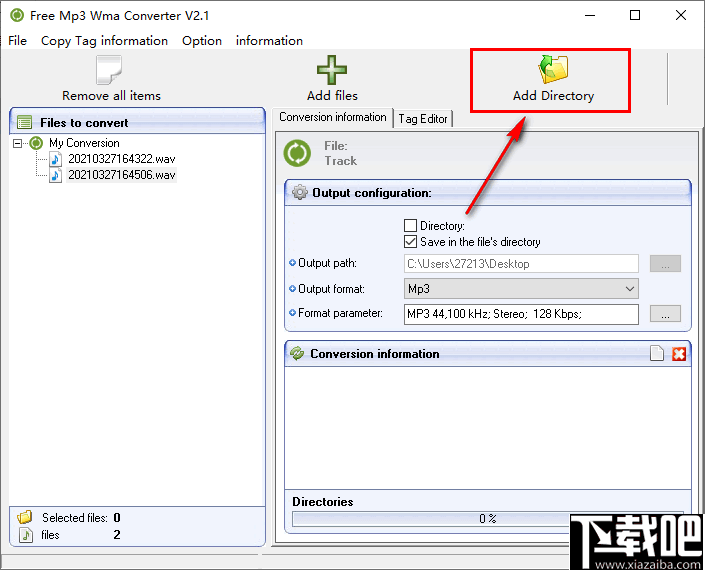Click the Output format label
Image resolution: width=705 pixels, height=570 pixels.
click(x=331, y=289)
